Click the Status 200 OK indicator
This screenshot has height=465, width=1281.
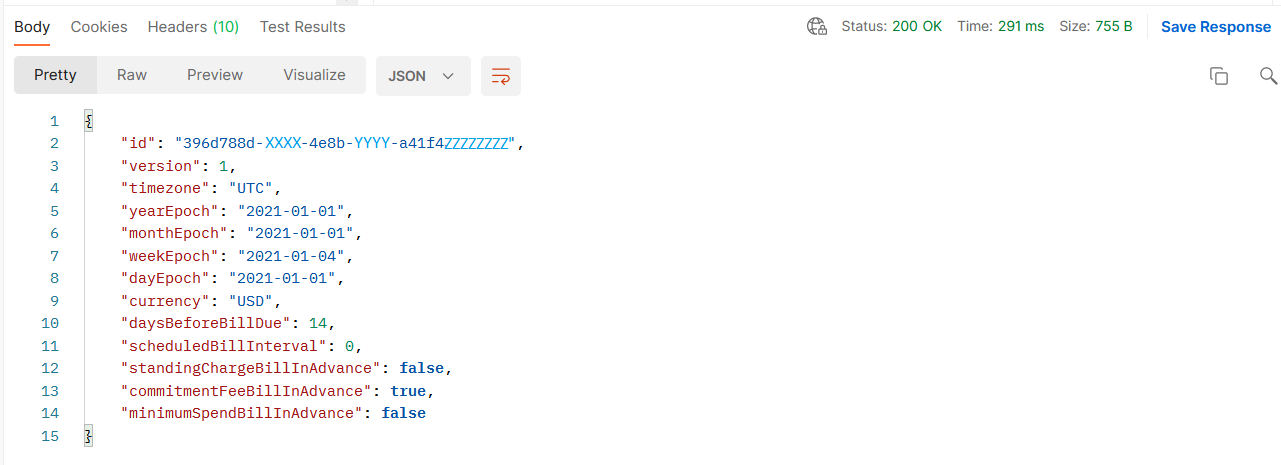pos(891,27)
